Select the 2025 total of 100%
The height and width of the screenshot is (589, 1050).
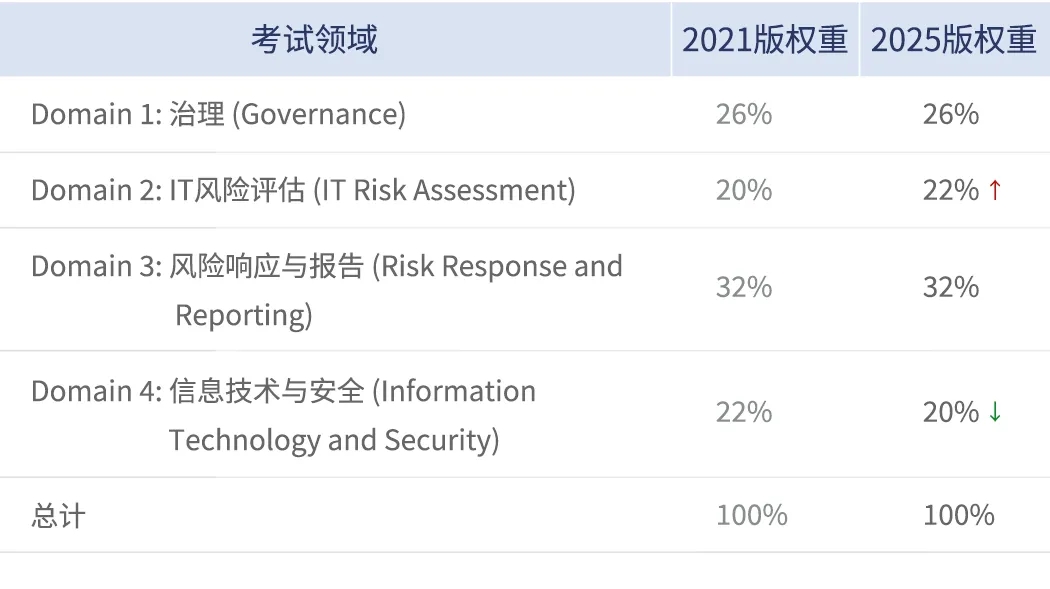coord(959,516)
